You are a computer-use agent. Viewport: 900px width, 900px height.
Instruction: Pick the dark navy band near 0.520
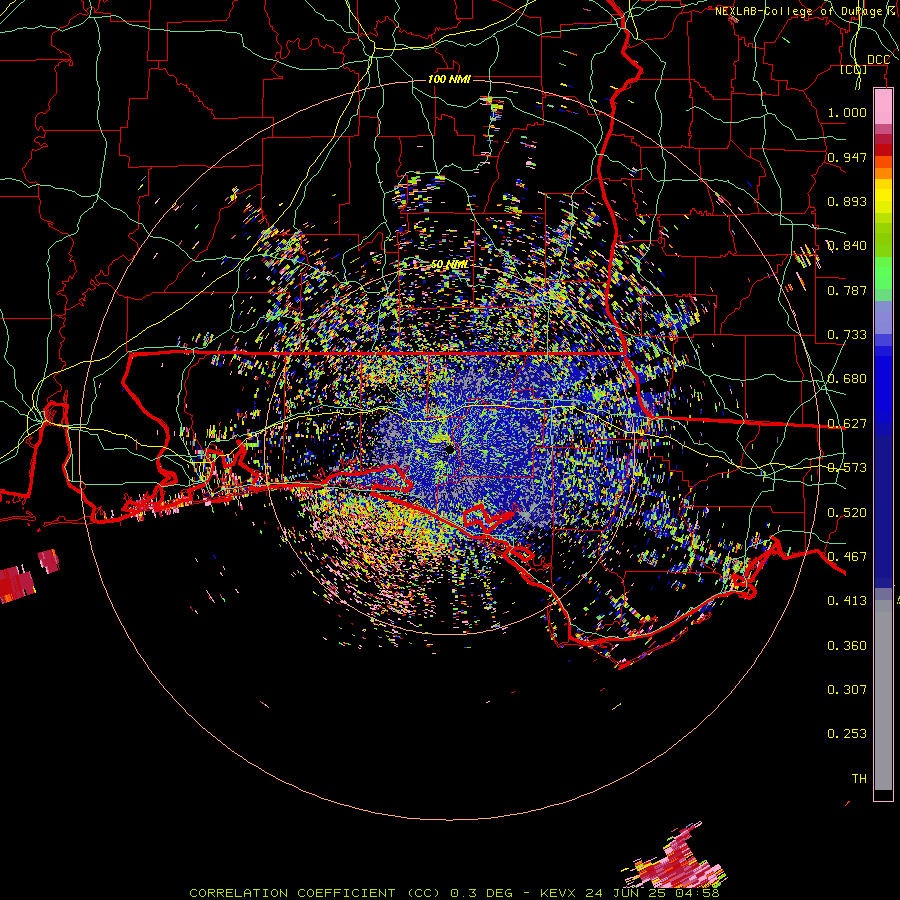[883, 506]
